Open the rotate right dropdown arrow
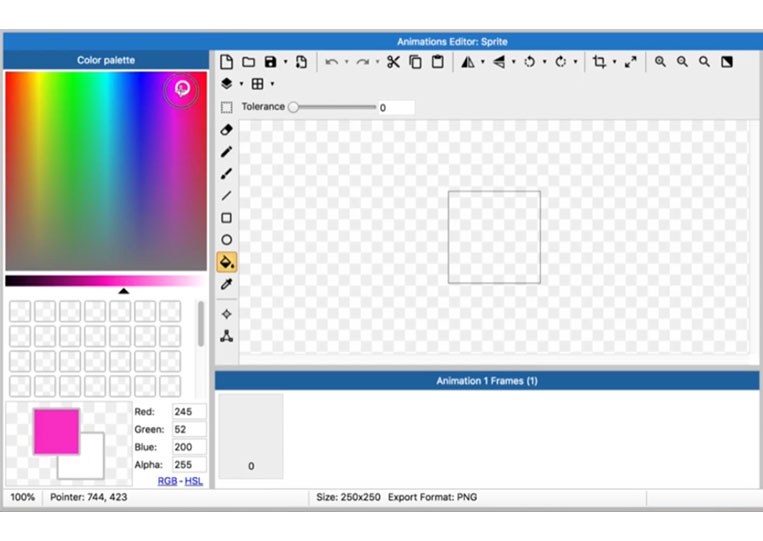The width and height of the screenshot is (763, 541). pyautogui.click(x=576, y=62)
